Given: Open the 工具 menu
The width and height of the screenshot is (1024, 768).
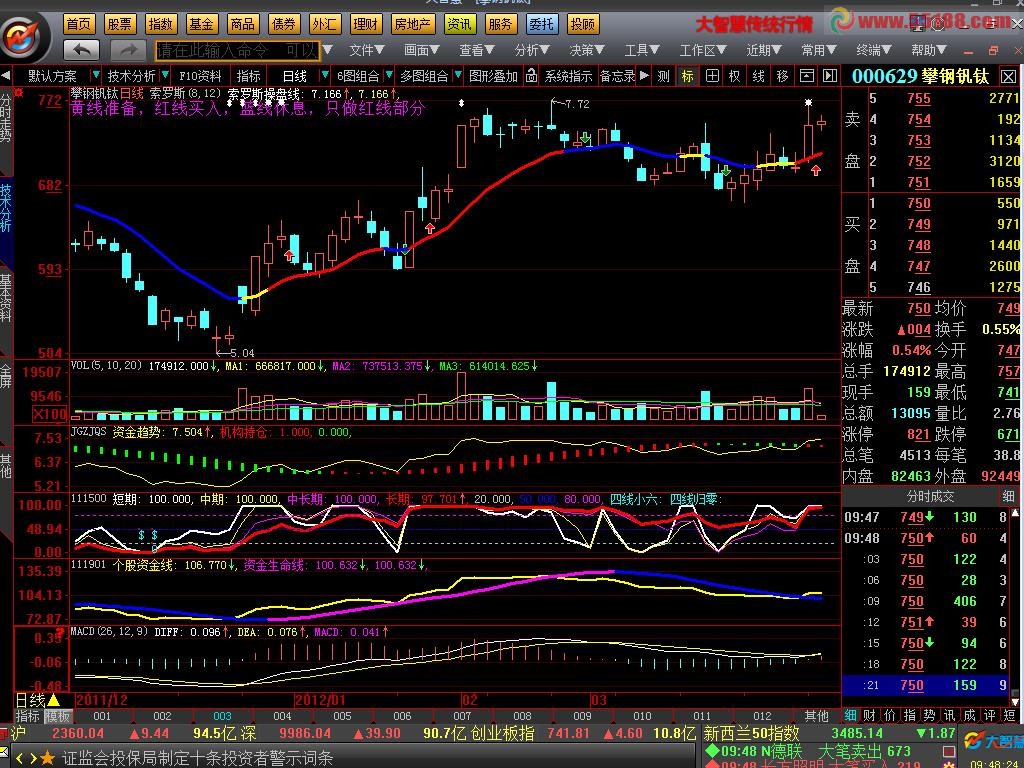Looking at the screenshot, I should click(x=642, y=50).
